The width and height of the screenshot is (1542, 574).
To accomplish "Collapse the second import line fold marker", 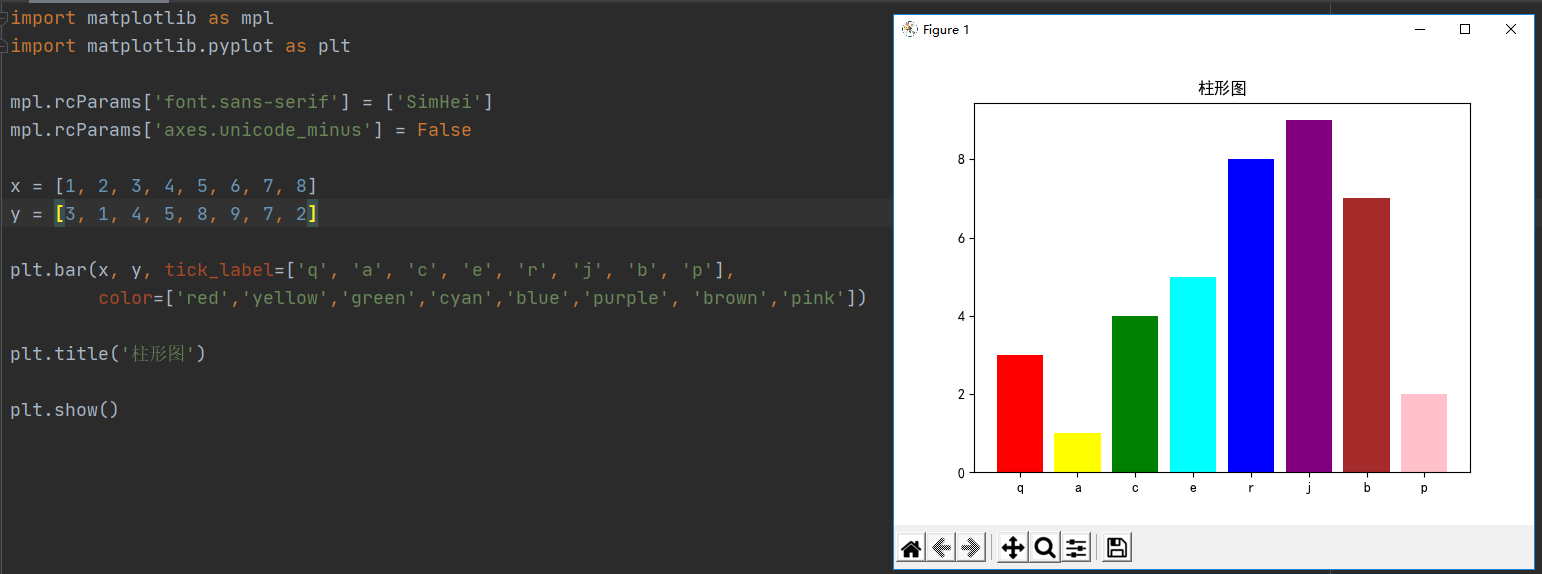I will pyautogui.click(x=4, y=46).
